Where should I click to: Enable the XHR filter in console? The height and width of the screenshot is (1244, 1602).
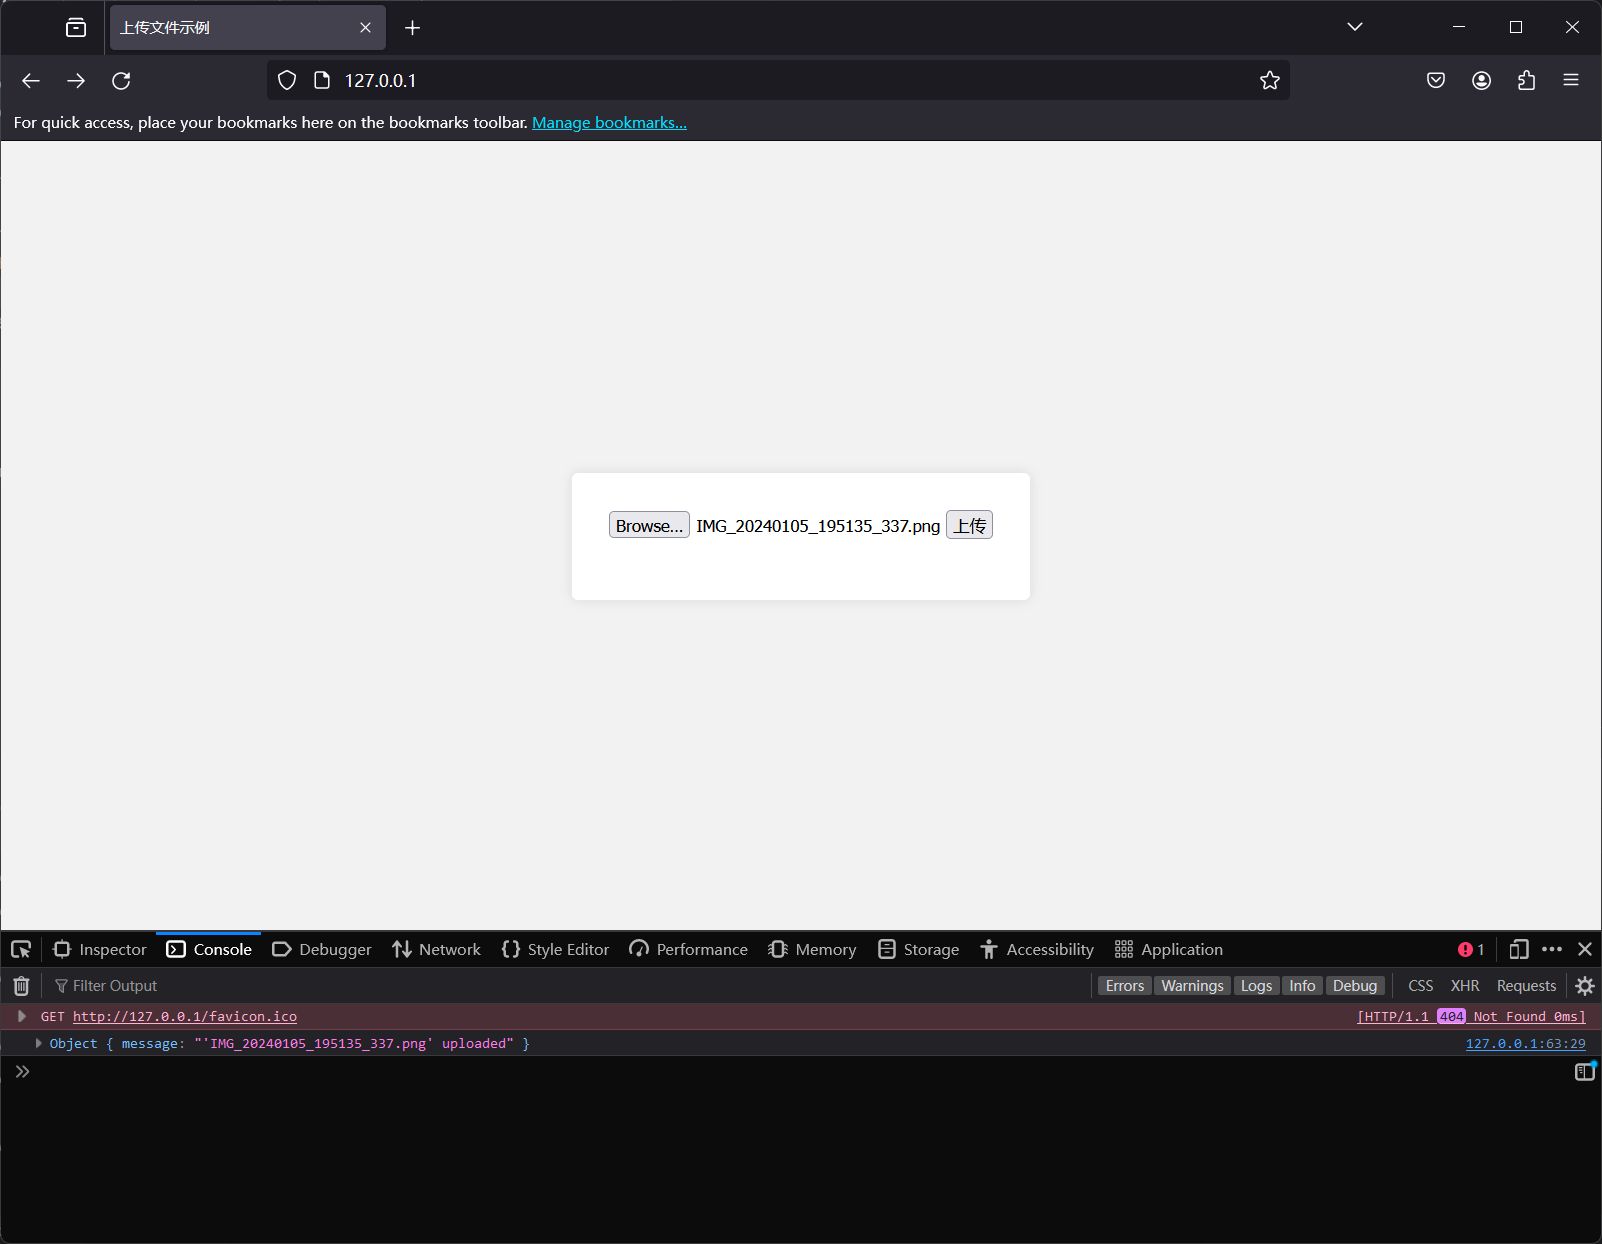[1464, 986]
